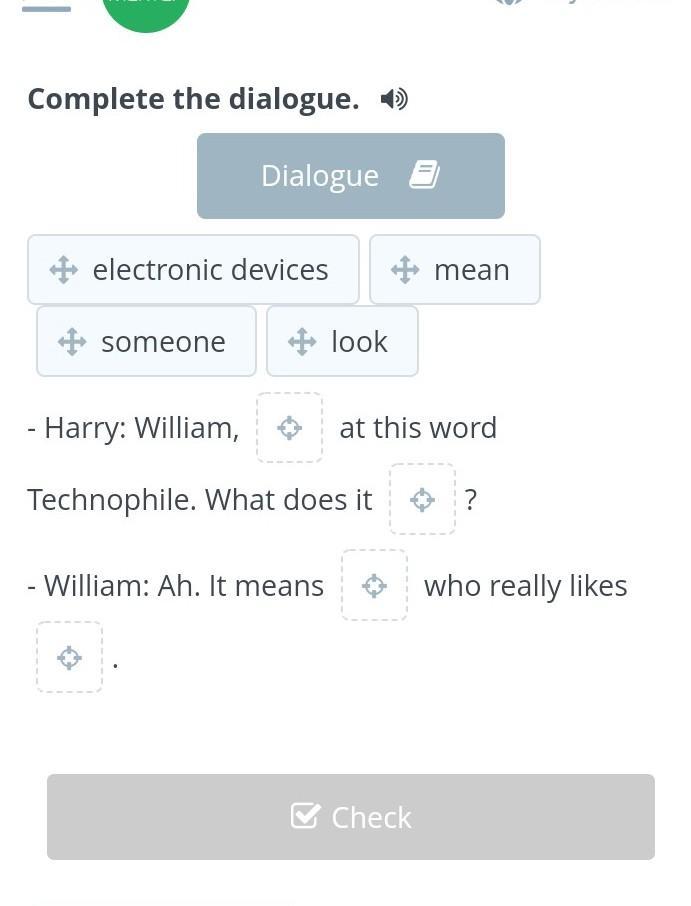Open the Dialogue panel
This screenshot has width=691, height=906.
pos(350,176)
